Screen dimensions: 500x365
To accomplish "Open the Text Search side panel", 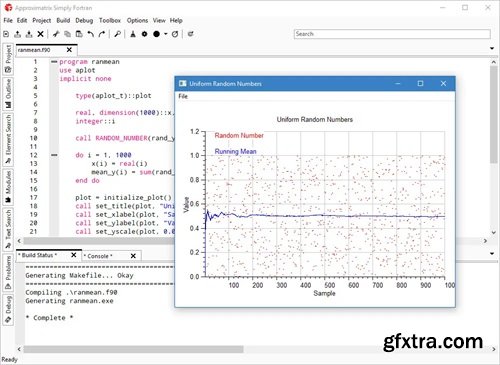I will (x=8, y=229).
